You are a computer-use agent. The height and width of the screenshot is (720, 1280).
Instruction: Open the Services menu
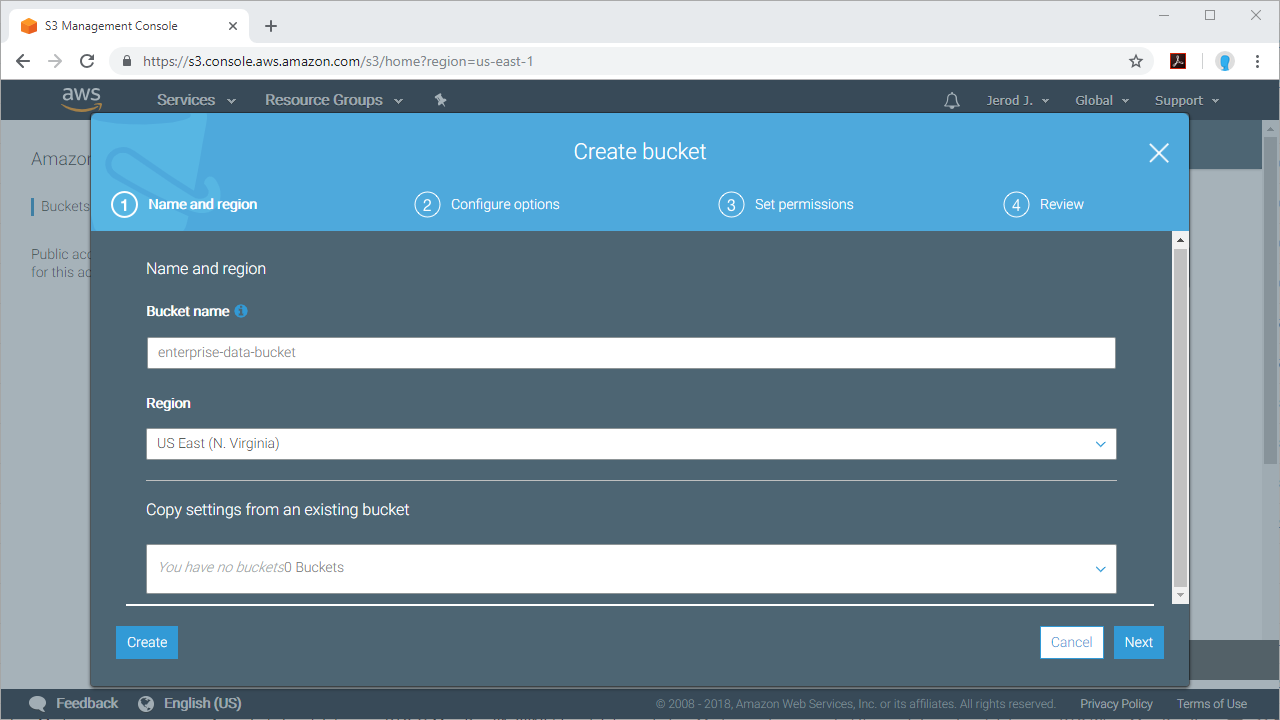[x=196, y=100]
